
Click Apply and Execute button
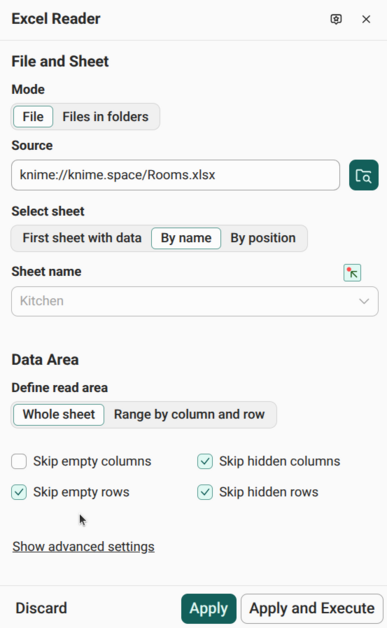312,608
